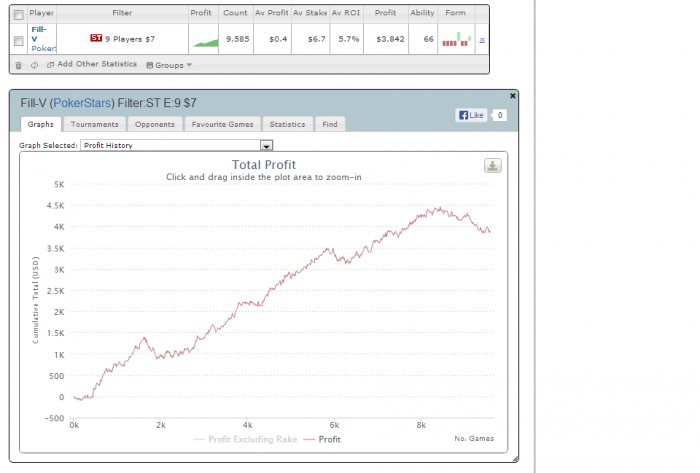The height and width of the screenshot is (473, 700).
Task: Sort by Filter column header
Action: point(122,13)
